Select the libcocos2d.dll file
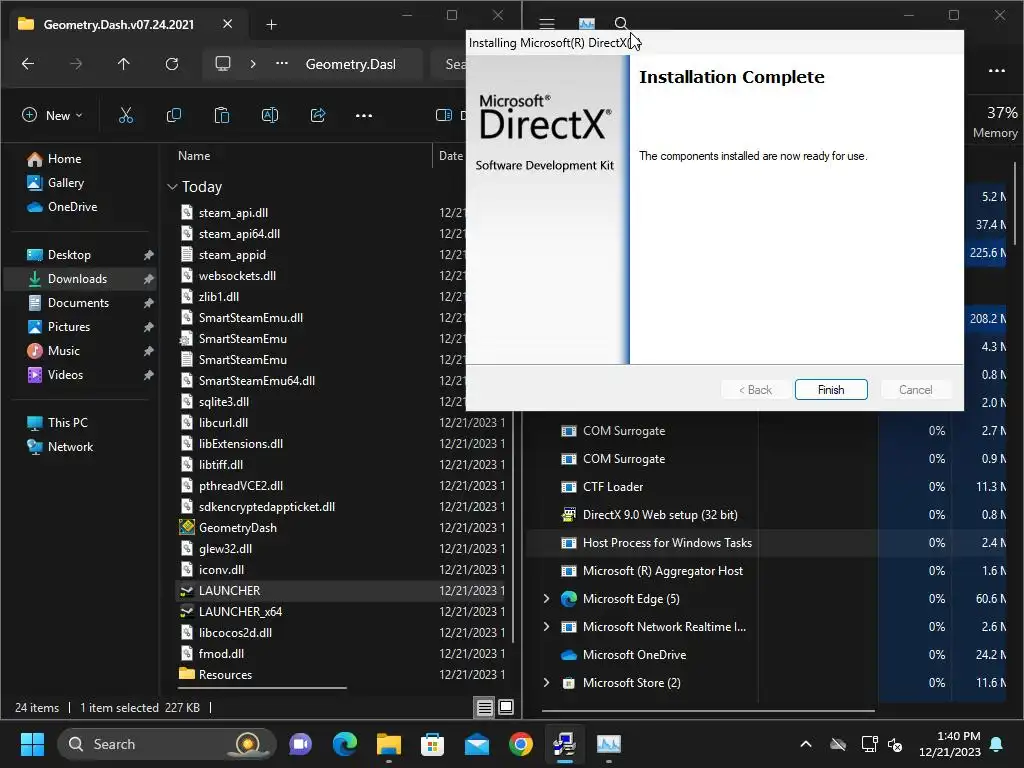This screenshot has height=768, width=1024. pyautogui.click(x=235, y=632)
